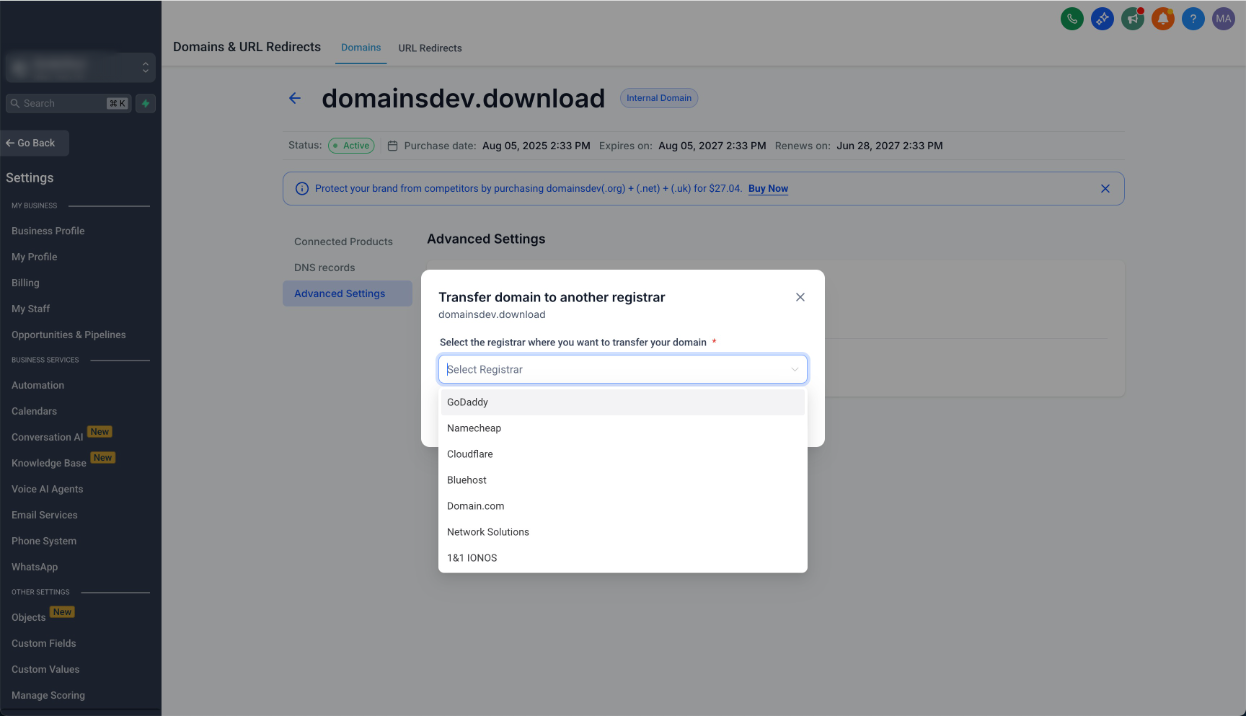This screenshot has height=716, width=1246.
Task: Click the calendar icon before Purchase date
Action: (x=393, y=145)
